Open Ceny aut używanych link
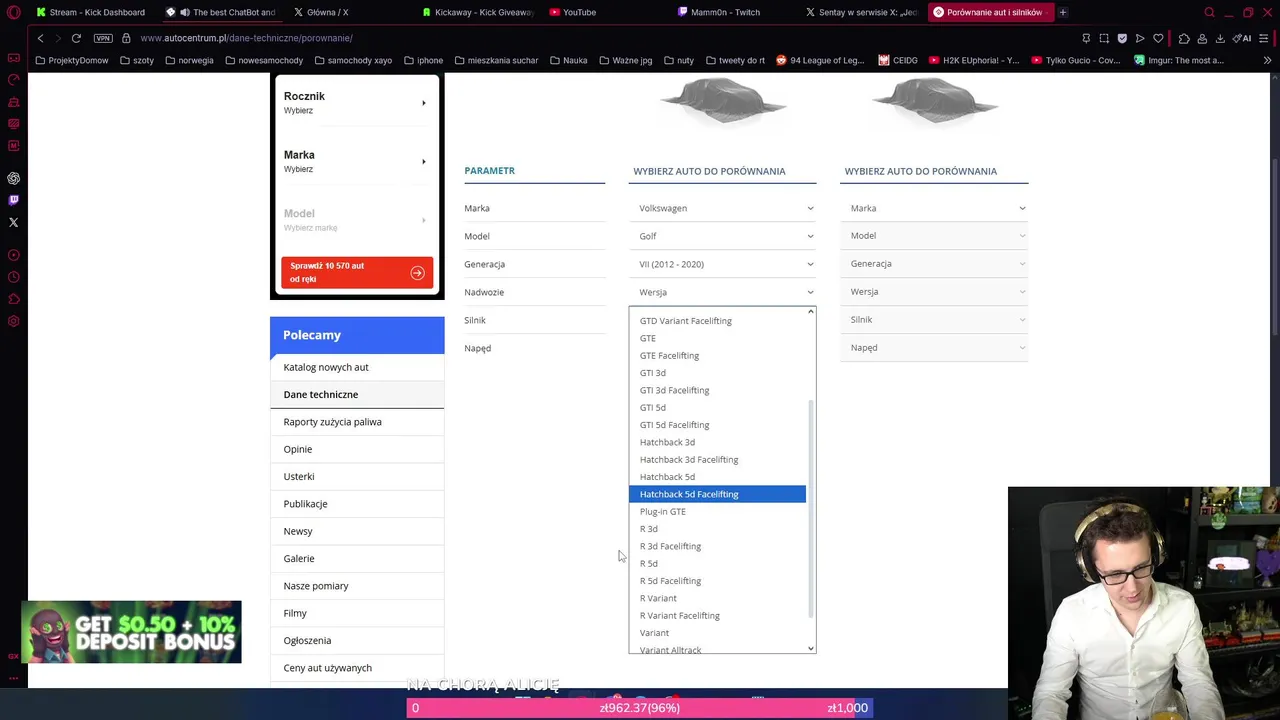Screen dimensions: 1280x720 pos(327,668)
